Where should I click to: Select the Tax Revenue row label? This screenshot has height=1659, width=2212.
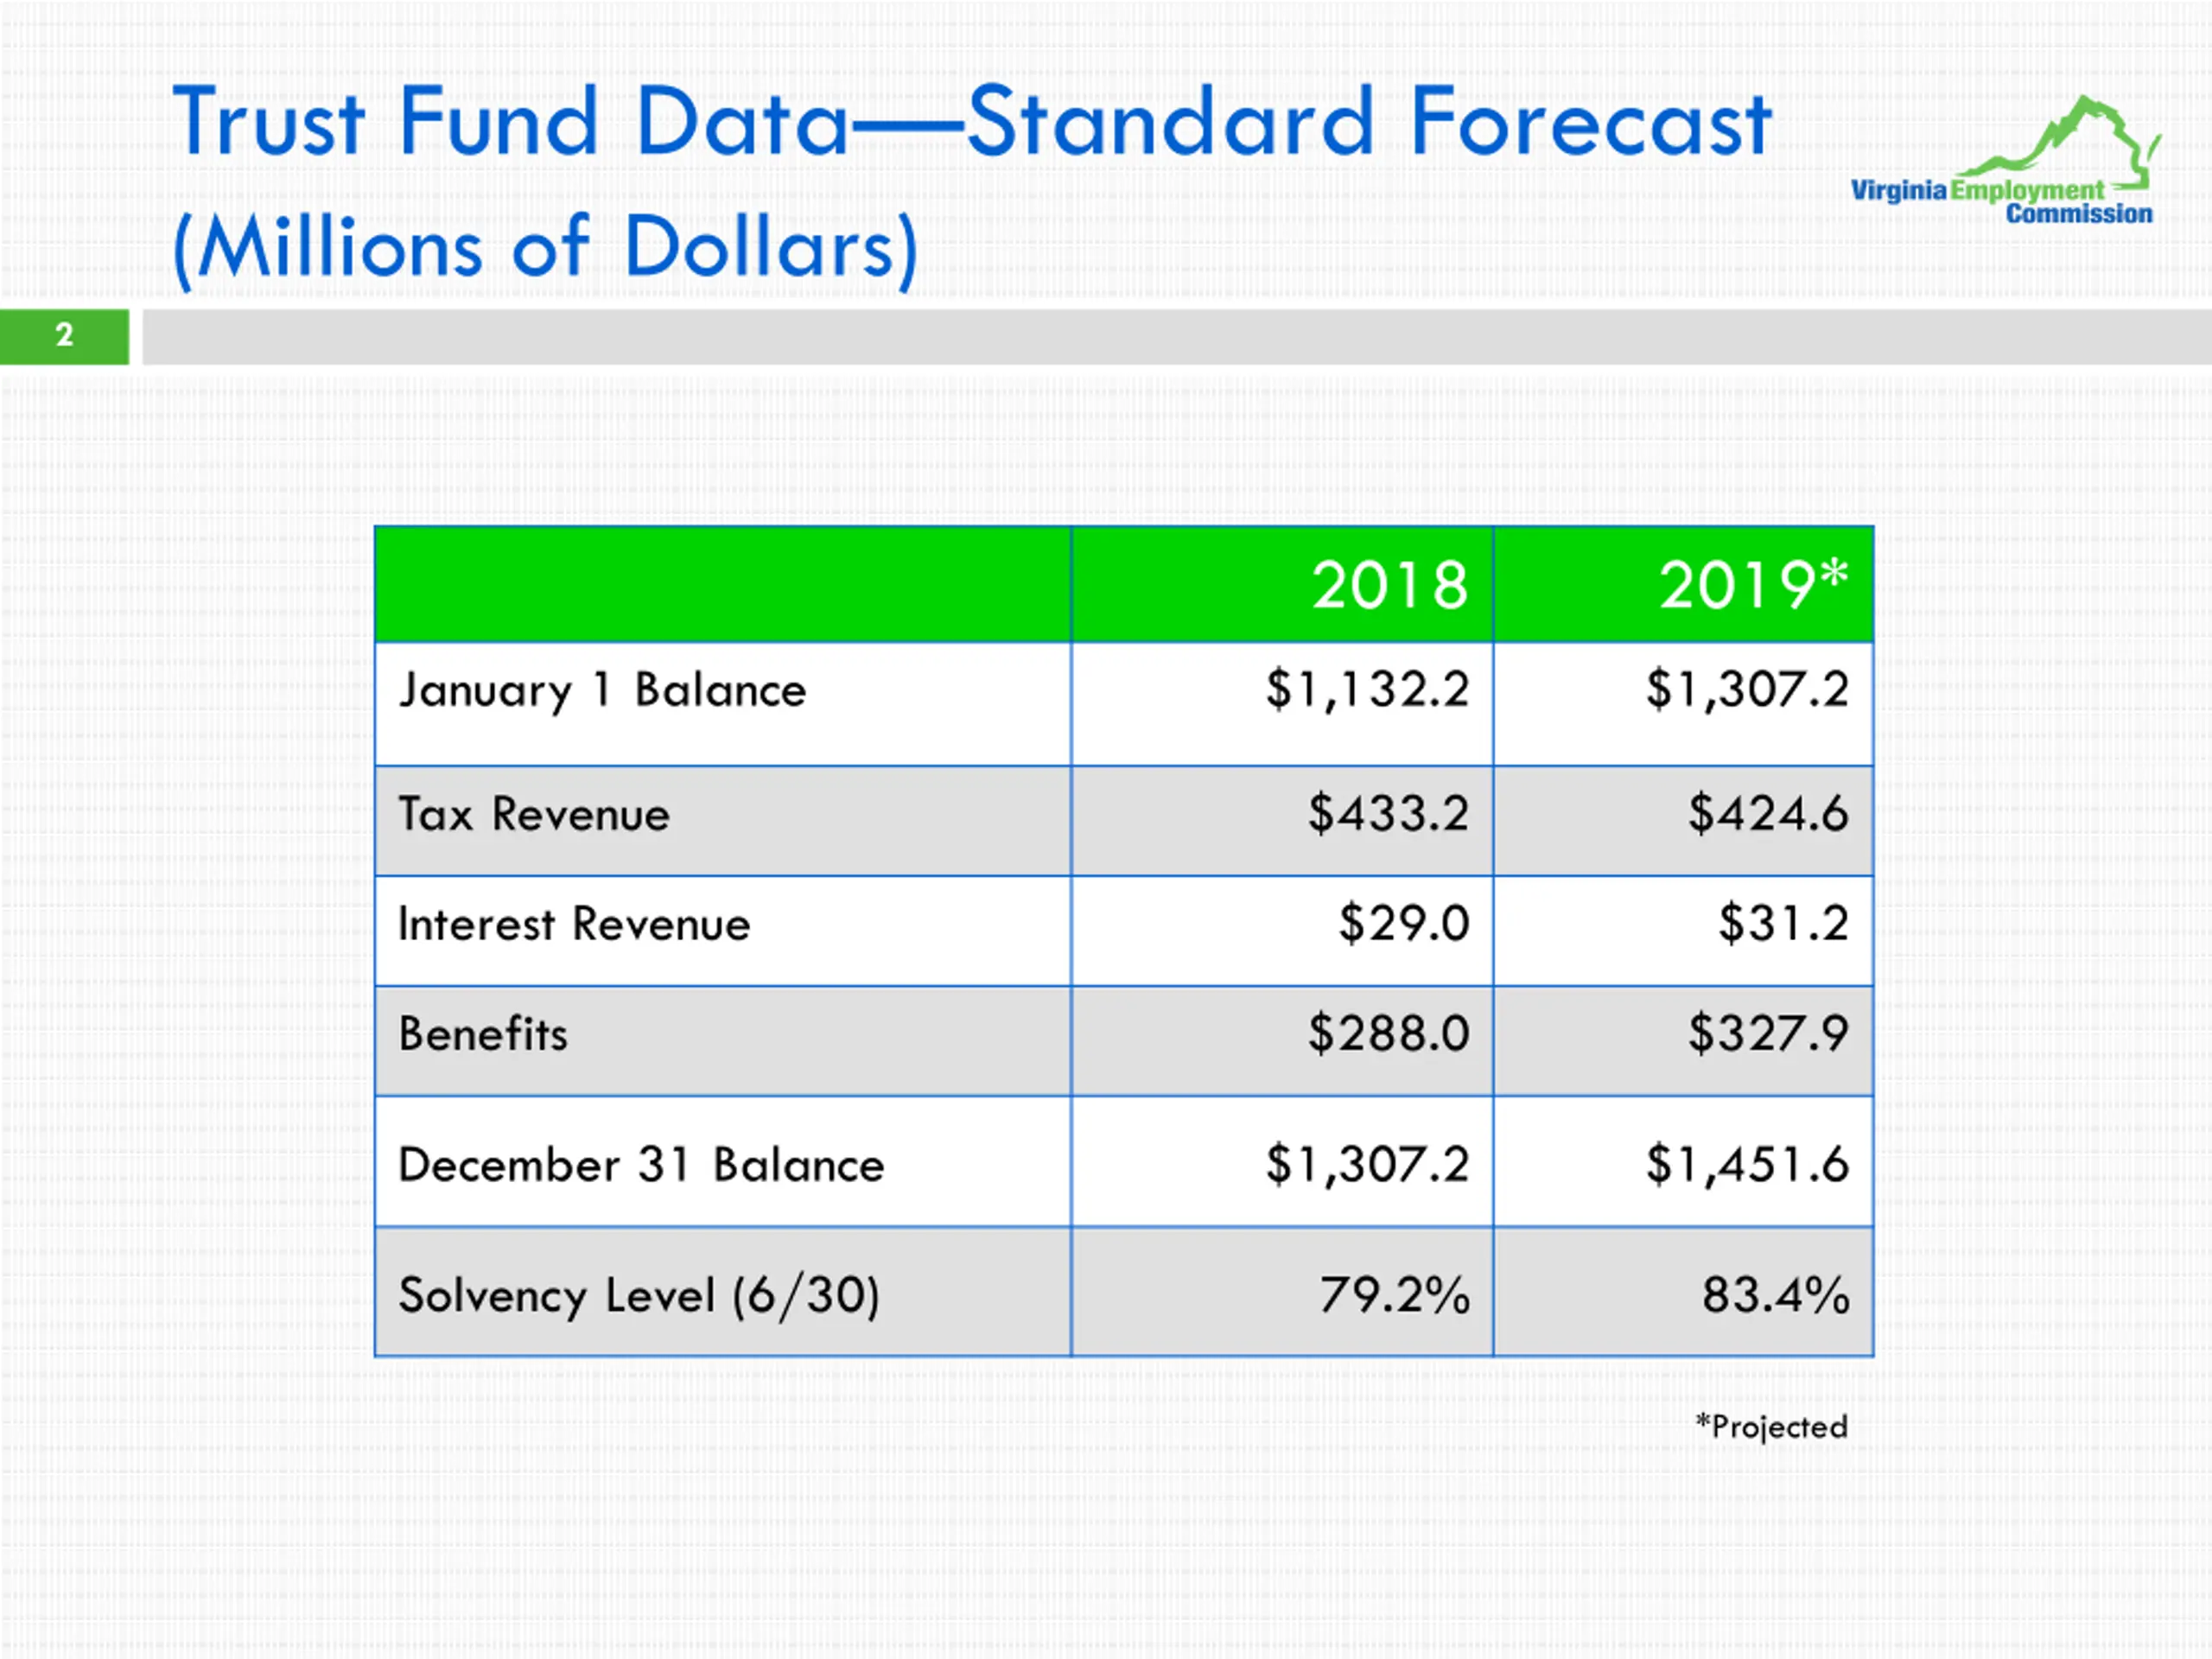(x=534, y=814)
